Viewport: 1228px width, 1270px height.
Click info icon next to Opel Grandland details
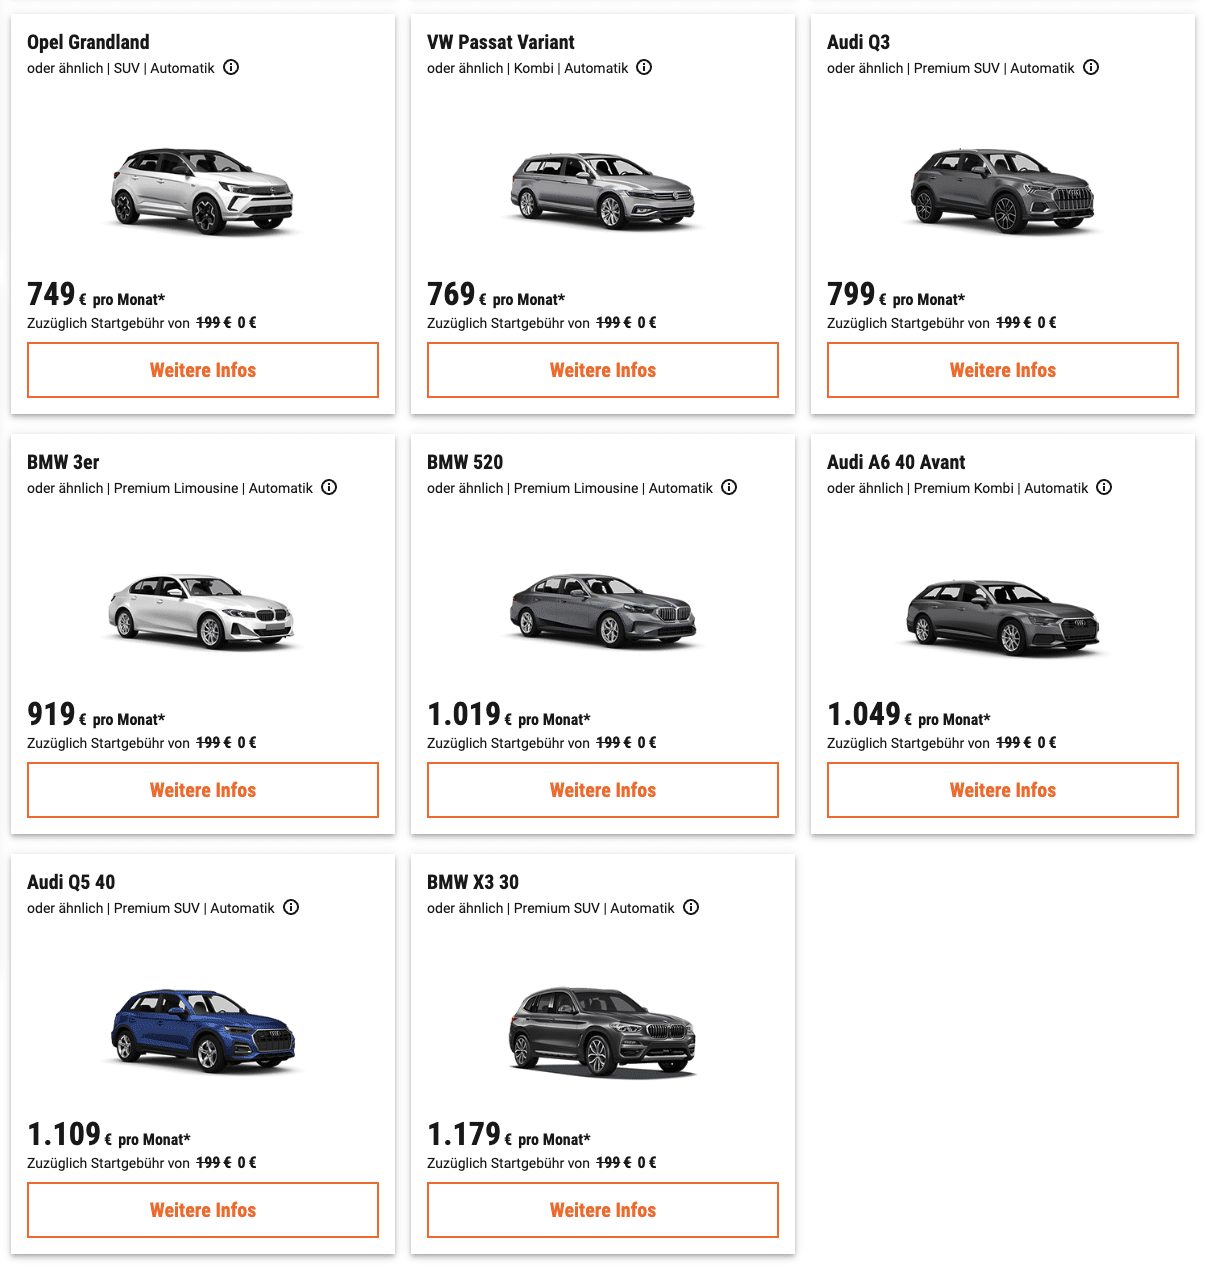coord(231,68)
